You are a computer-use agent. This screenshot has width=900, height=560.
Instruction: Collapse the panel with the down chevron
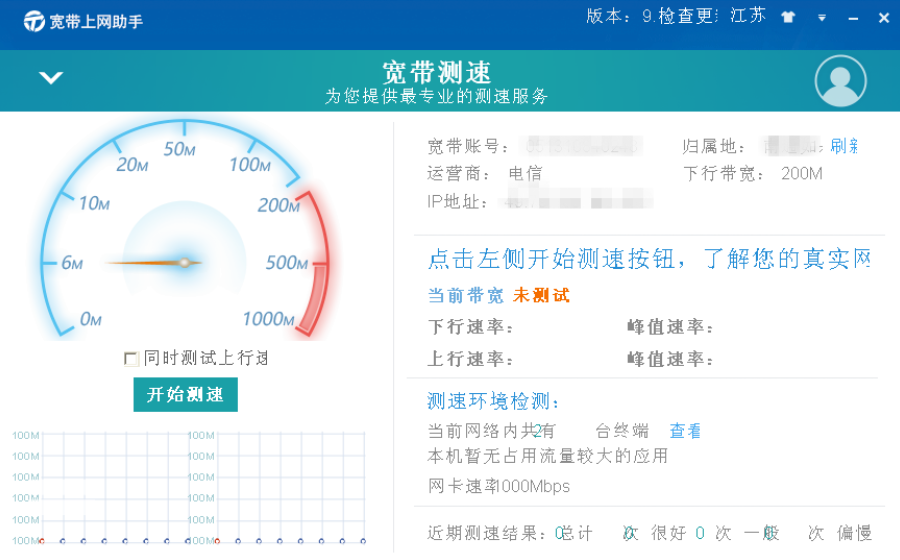click(x=51, y=77)
